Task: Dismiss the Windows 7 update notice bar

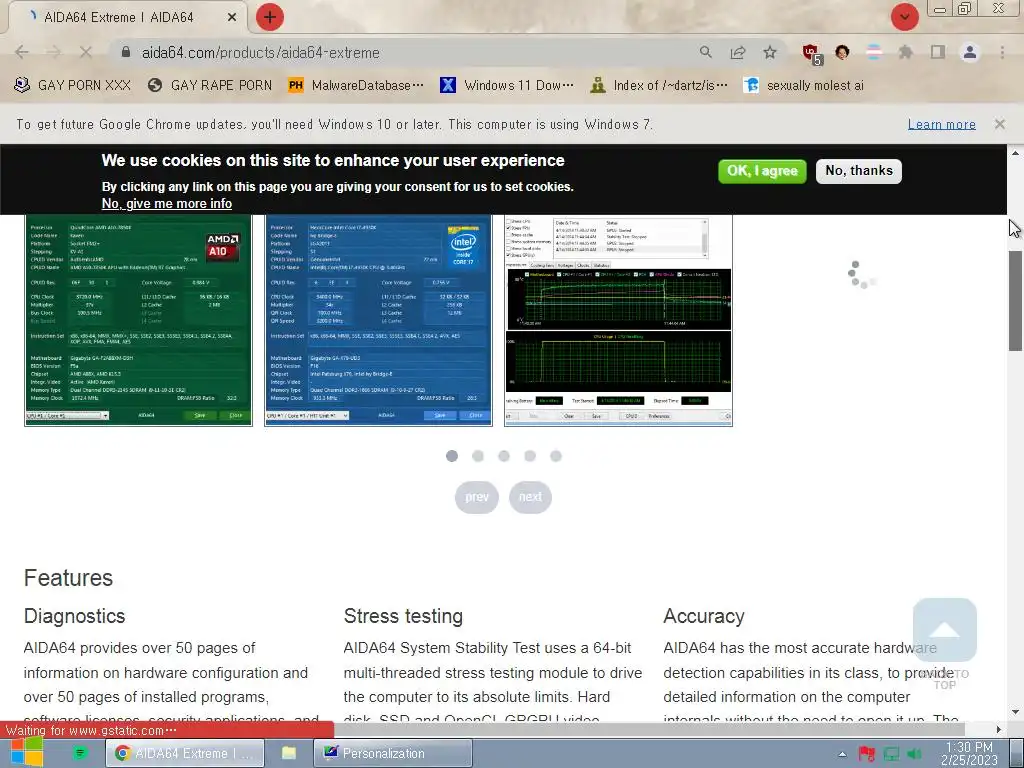Action: coord(999,124)
